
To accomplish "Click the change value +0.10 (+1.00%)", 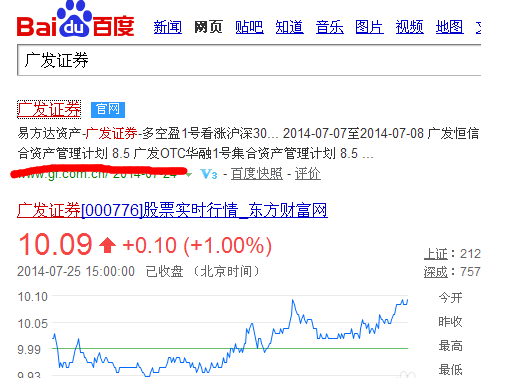I will coord(197,246).
